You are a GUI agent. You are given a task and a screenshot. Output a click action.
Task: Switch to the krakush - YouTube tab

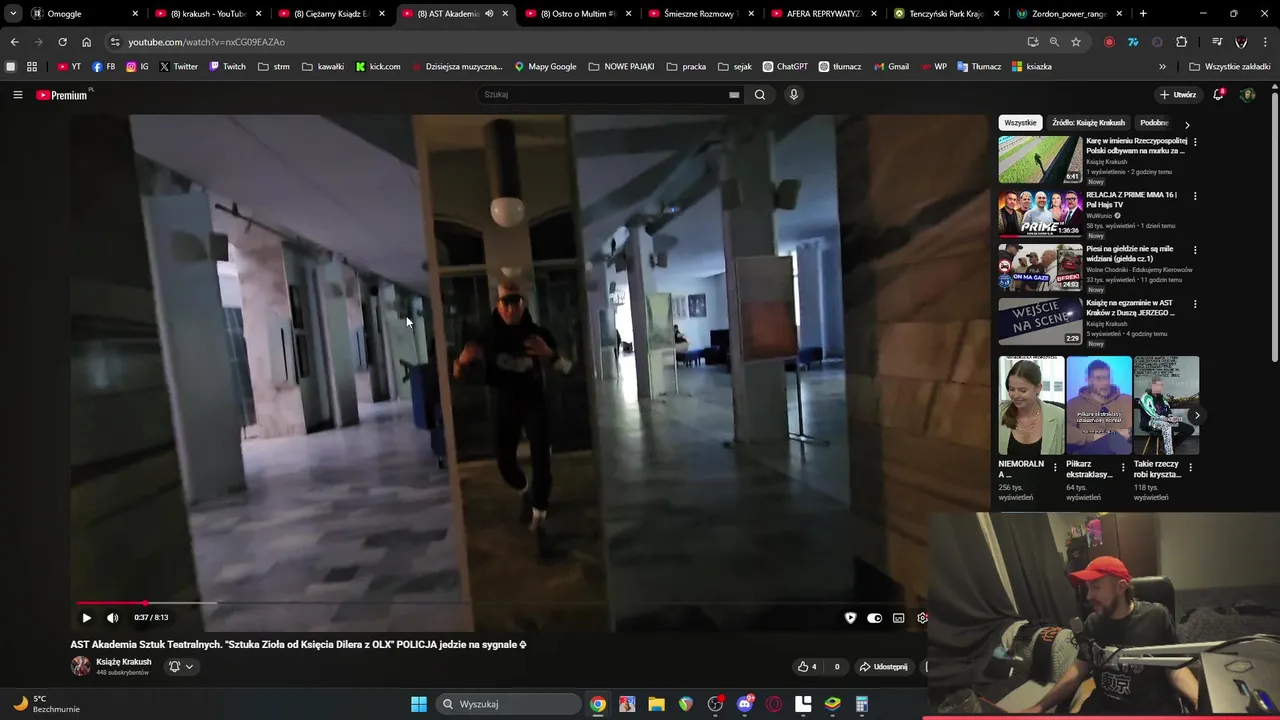(208, 14)
